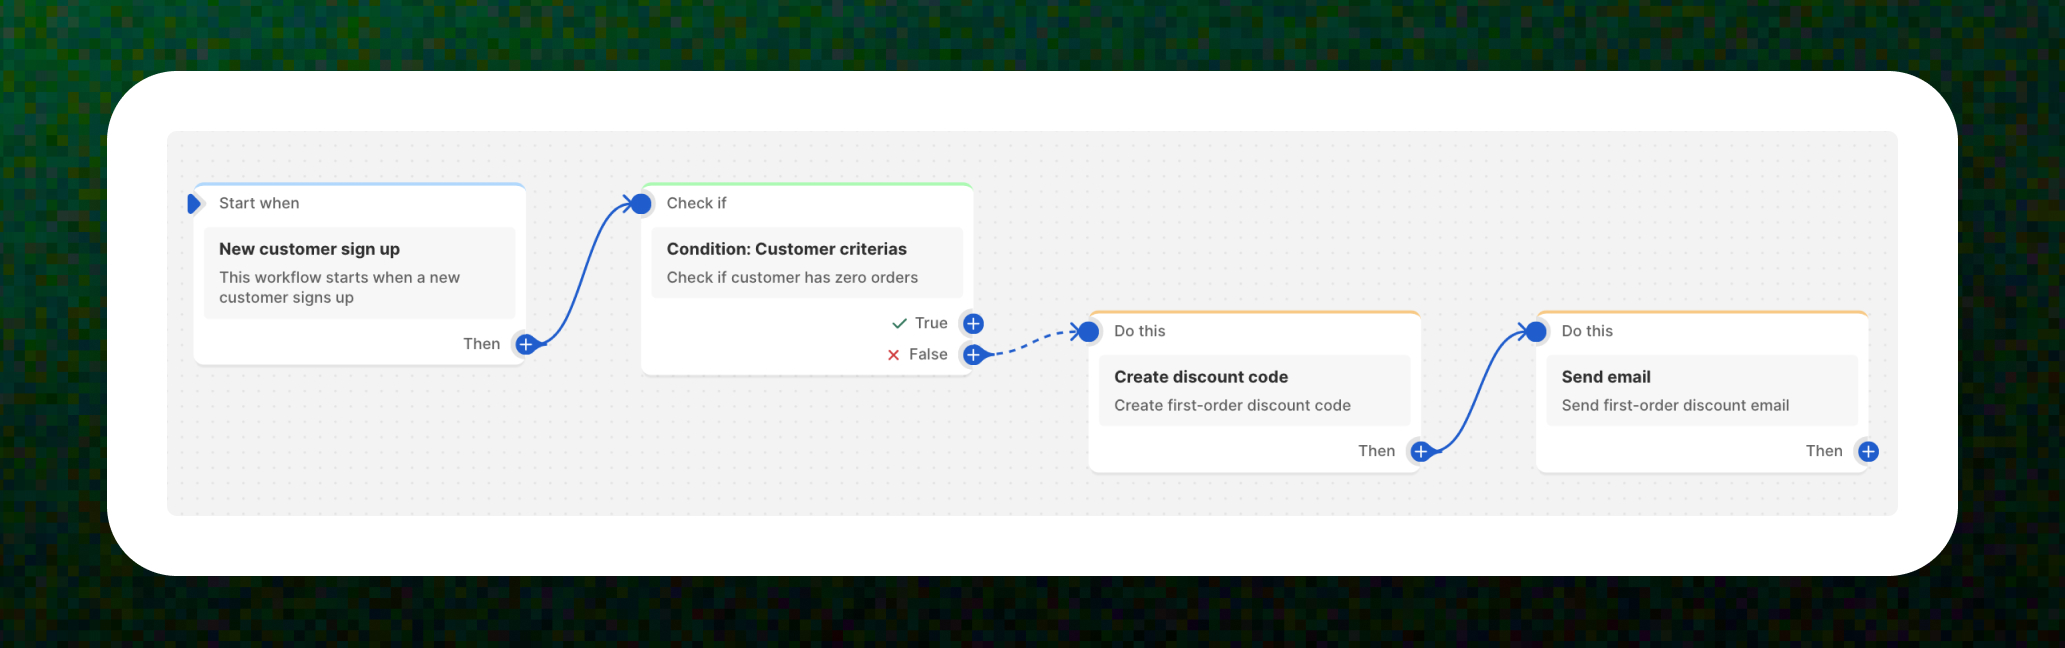The image size is (2065, 648).
Task: Click plus icon on New customer sign up node
Action: pyautogui.click(x=525, y=344)
